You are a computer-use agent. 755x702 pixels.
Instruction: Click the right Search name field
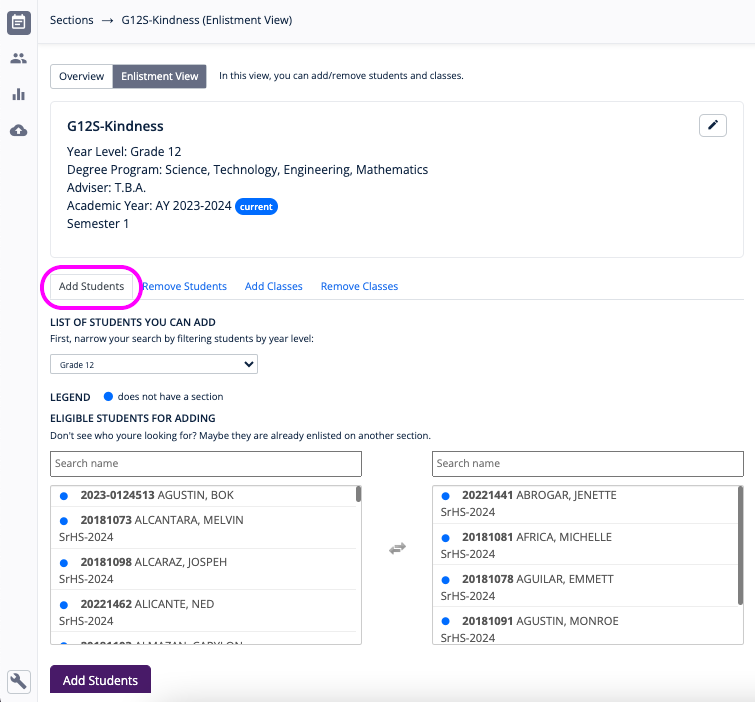pos(587,464)
